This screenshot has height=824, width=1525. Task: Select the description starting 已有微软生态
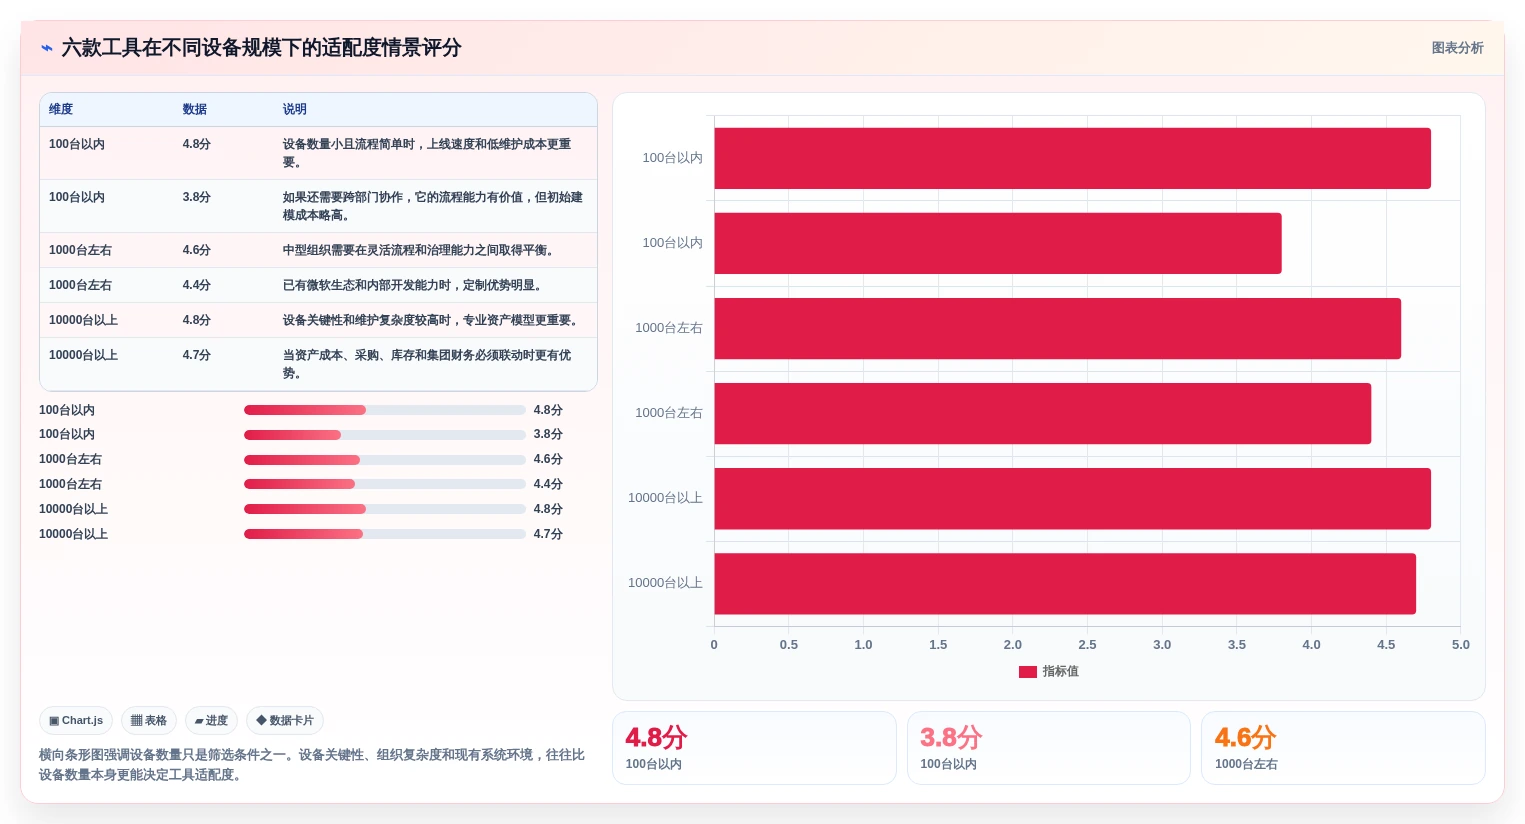(x=414, y=285)
